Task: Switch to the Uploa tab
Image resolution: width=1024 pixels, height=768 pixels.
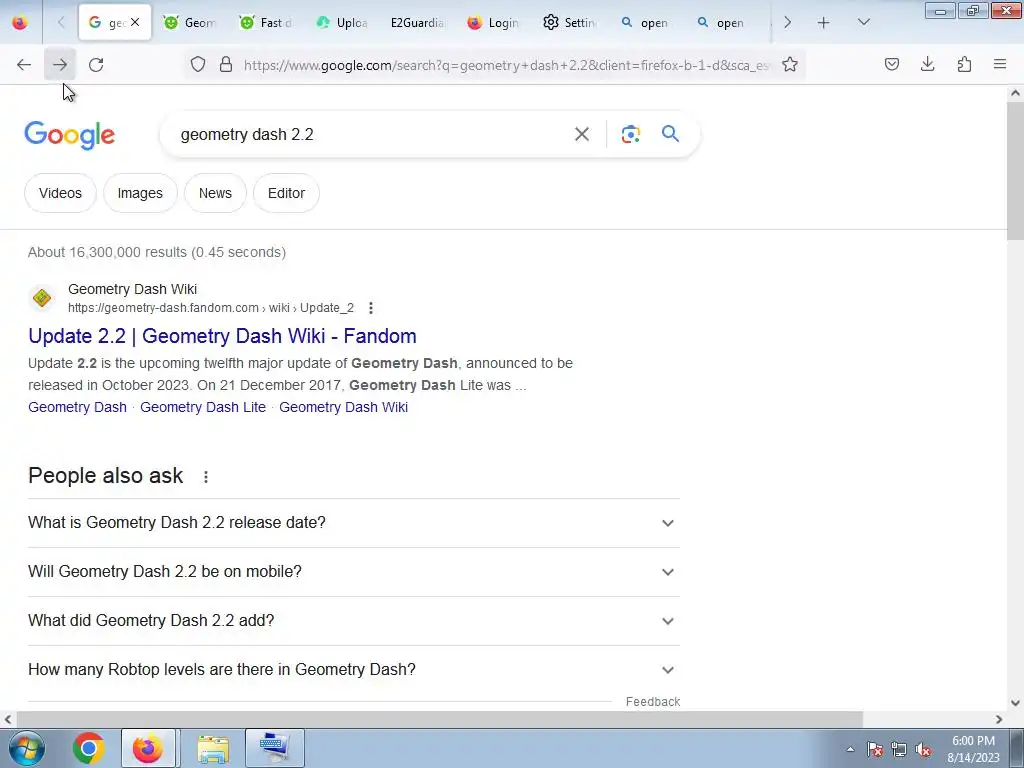Action: point(342,23)
